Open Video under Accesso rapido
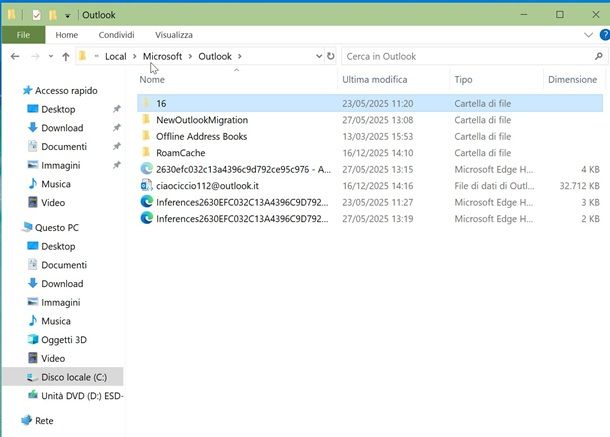 (53, 203)
